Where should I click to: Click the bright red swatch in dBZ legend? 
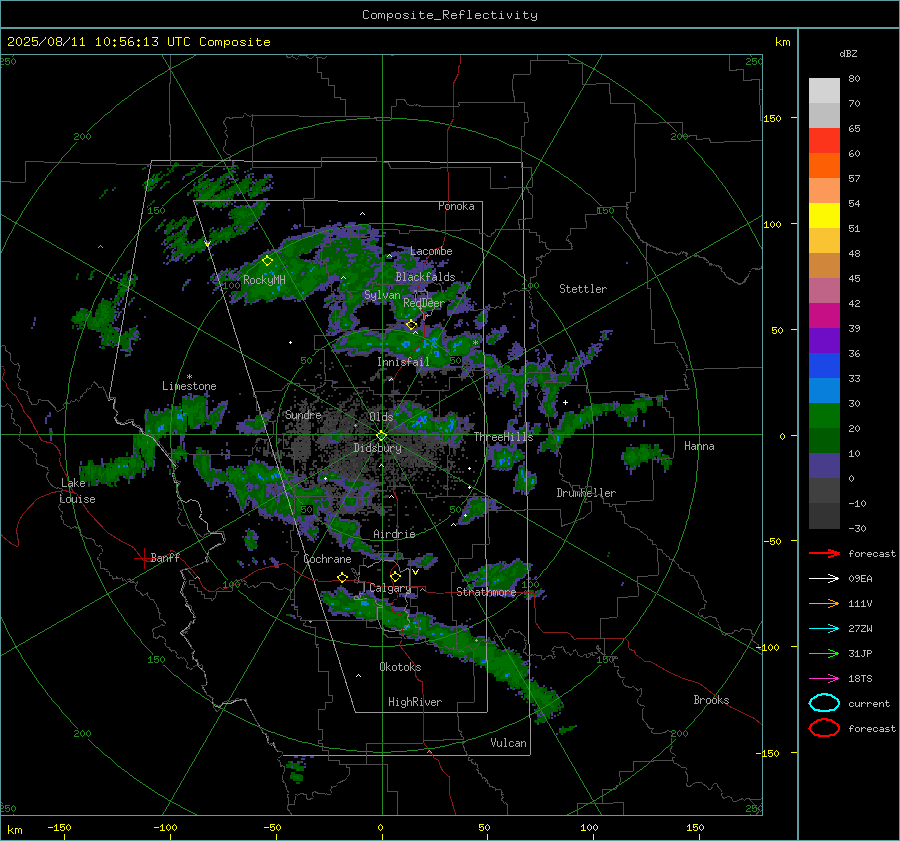(x=824, y=141)
